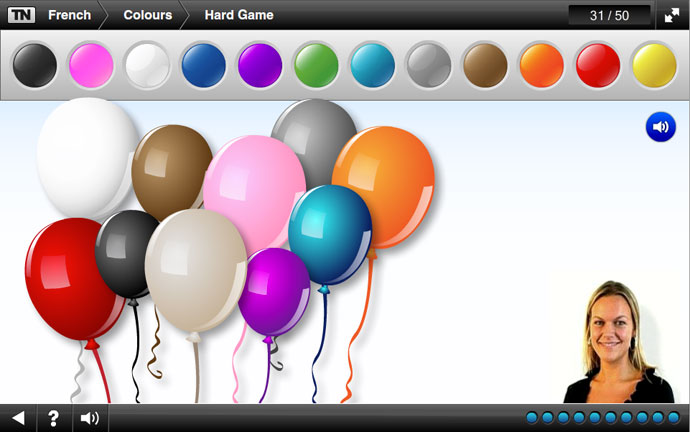Image resolution: width=690 pixels, height=432 pixels.
Task: Open help with the question mark icon
Action: [54, 418]
